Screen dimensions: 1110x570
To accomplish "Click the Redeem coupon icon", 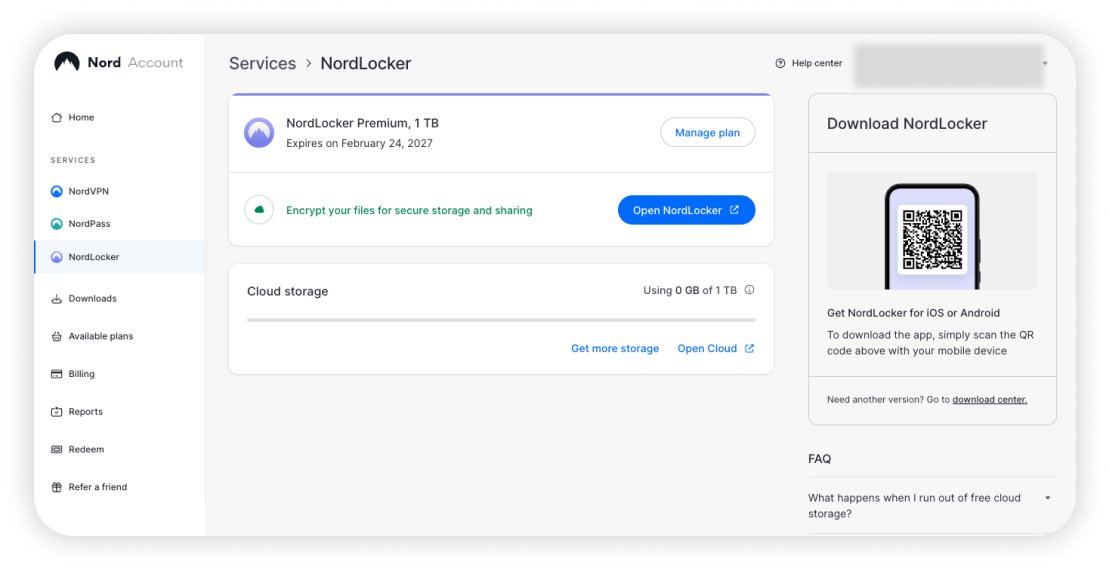I will pyautogui.click(x=57, y=450).
